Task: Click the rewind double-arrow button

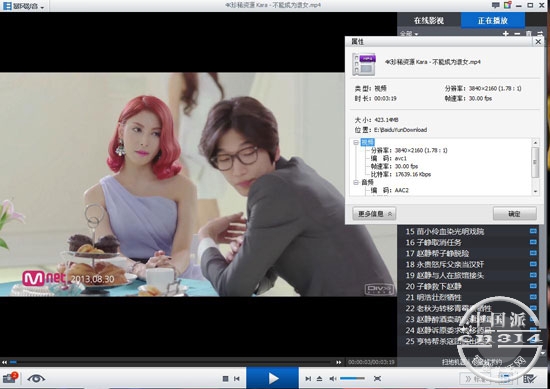Action: (4, 362)
